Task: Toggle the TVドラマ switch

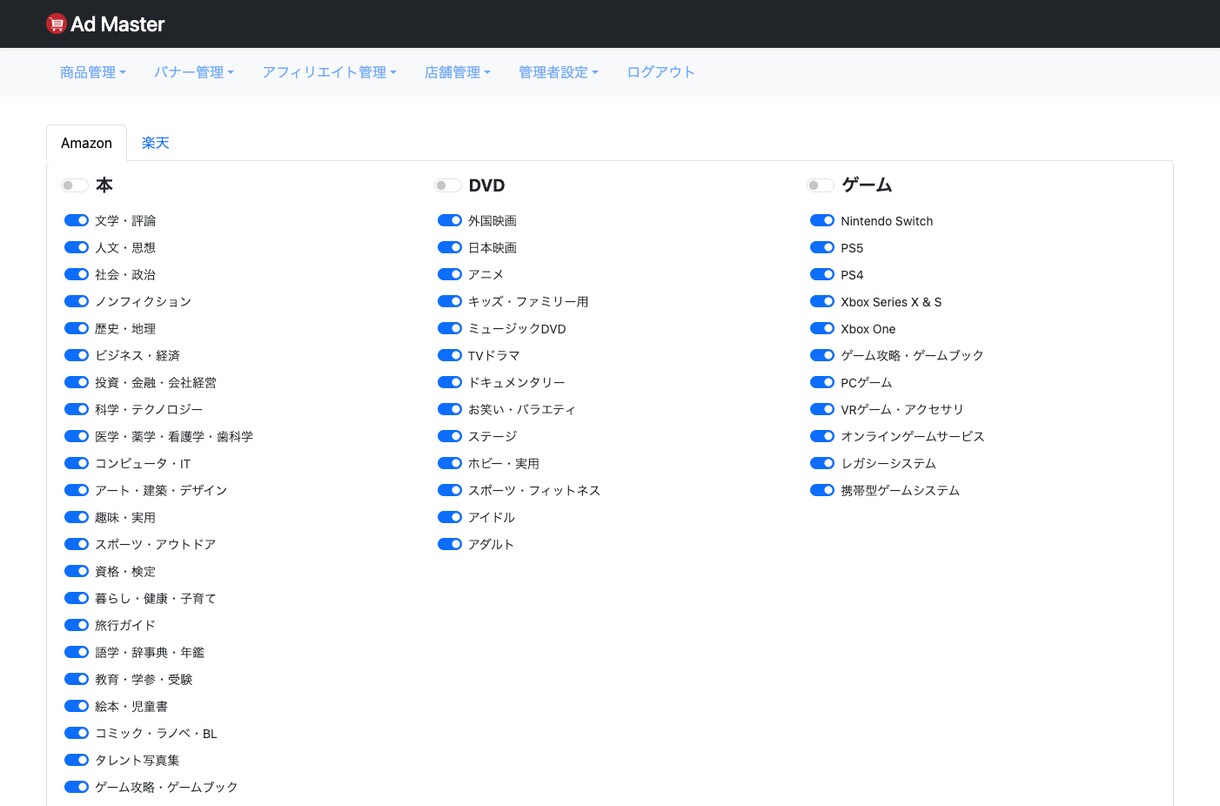Action: tap(450, 355)
